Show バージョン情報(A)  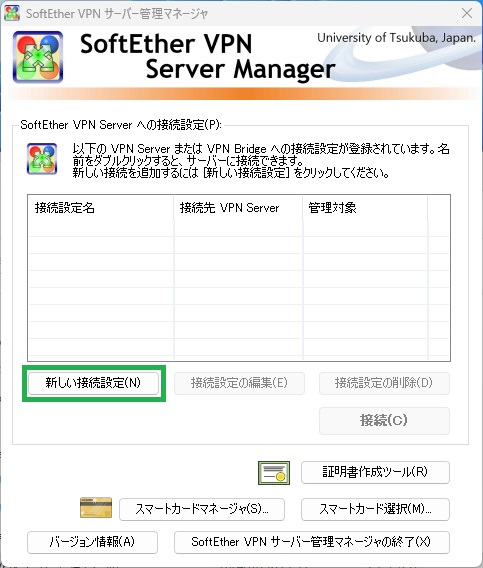[92, 542]
